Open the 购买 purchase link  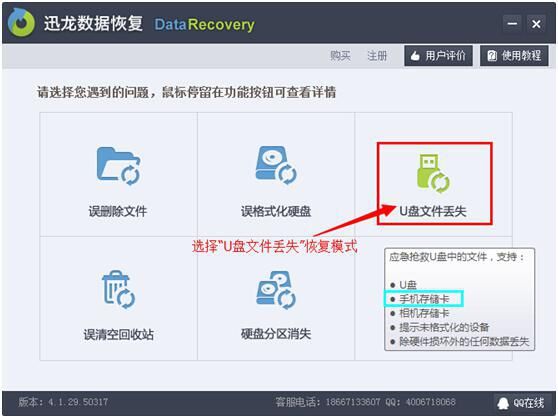point(340,55)
